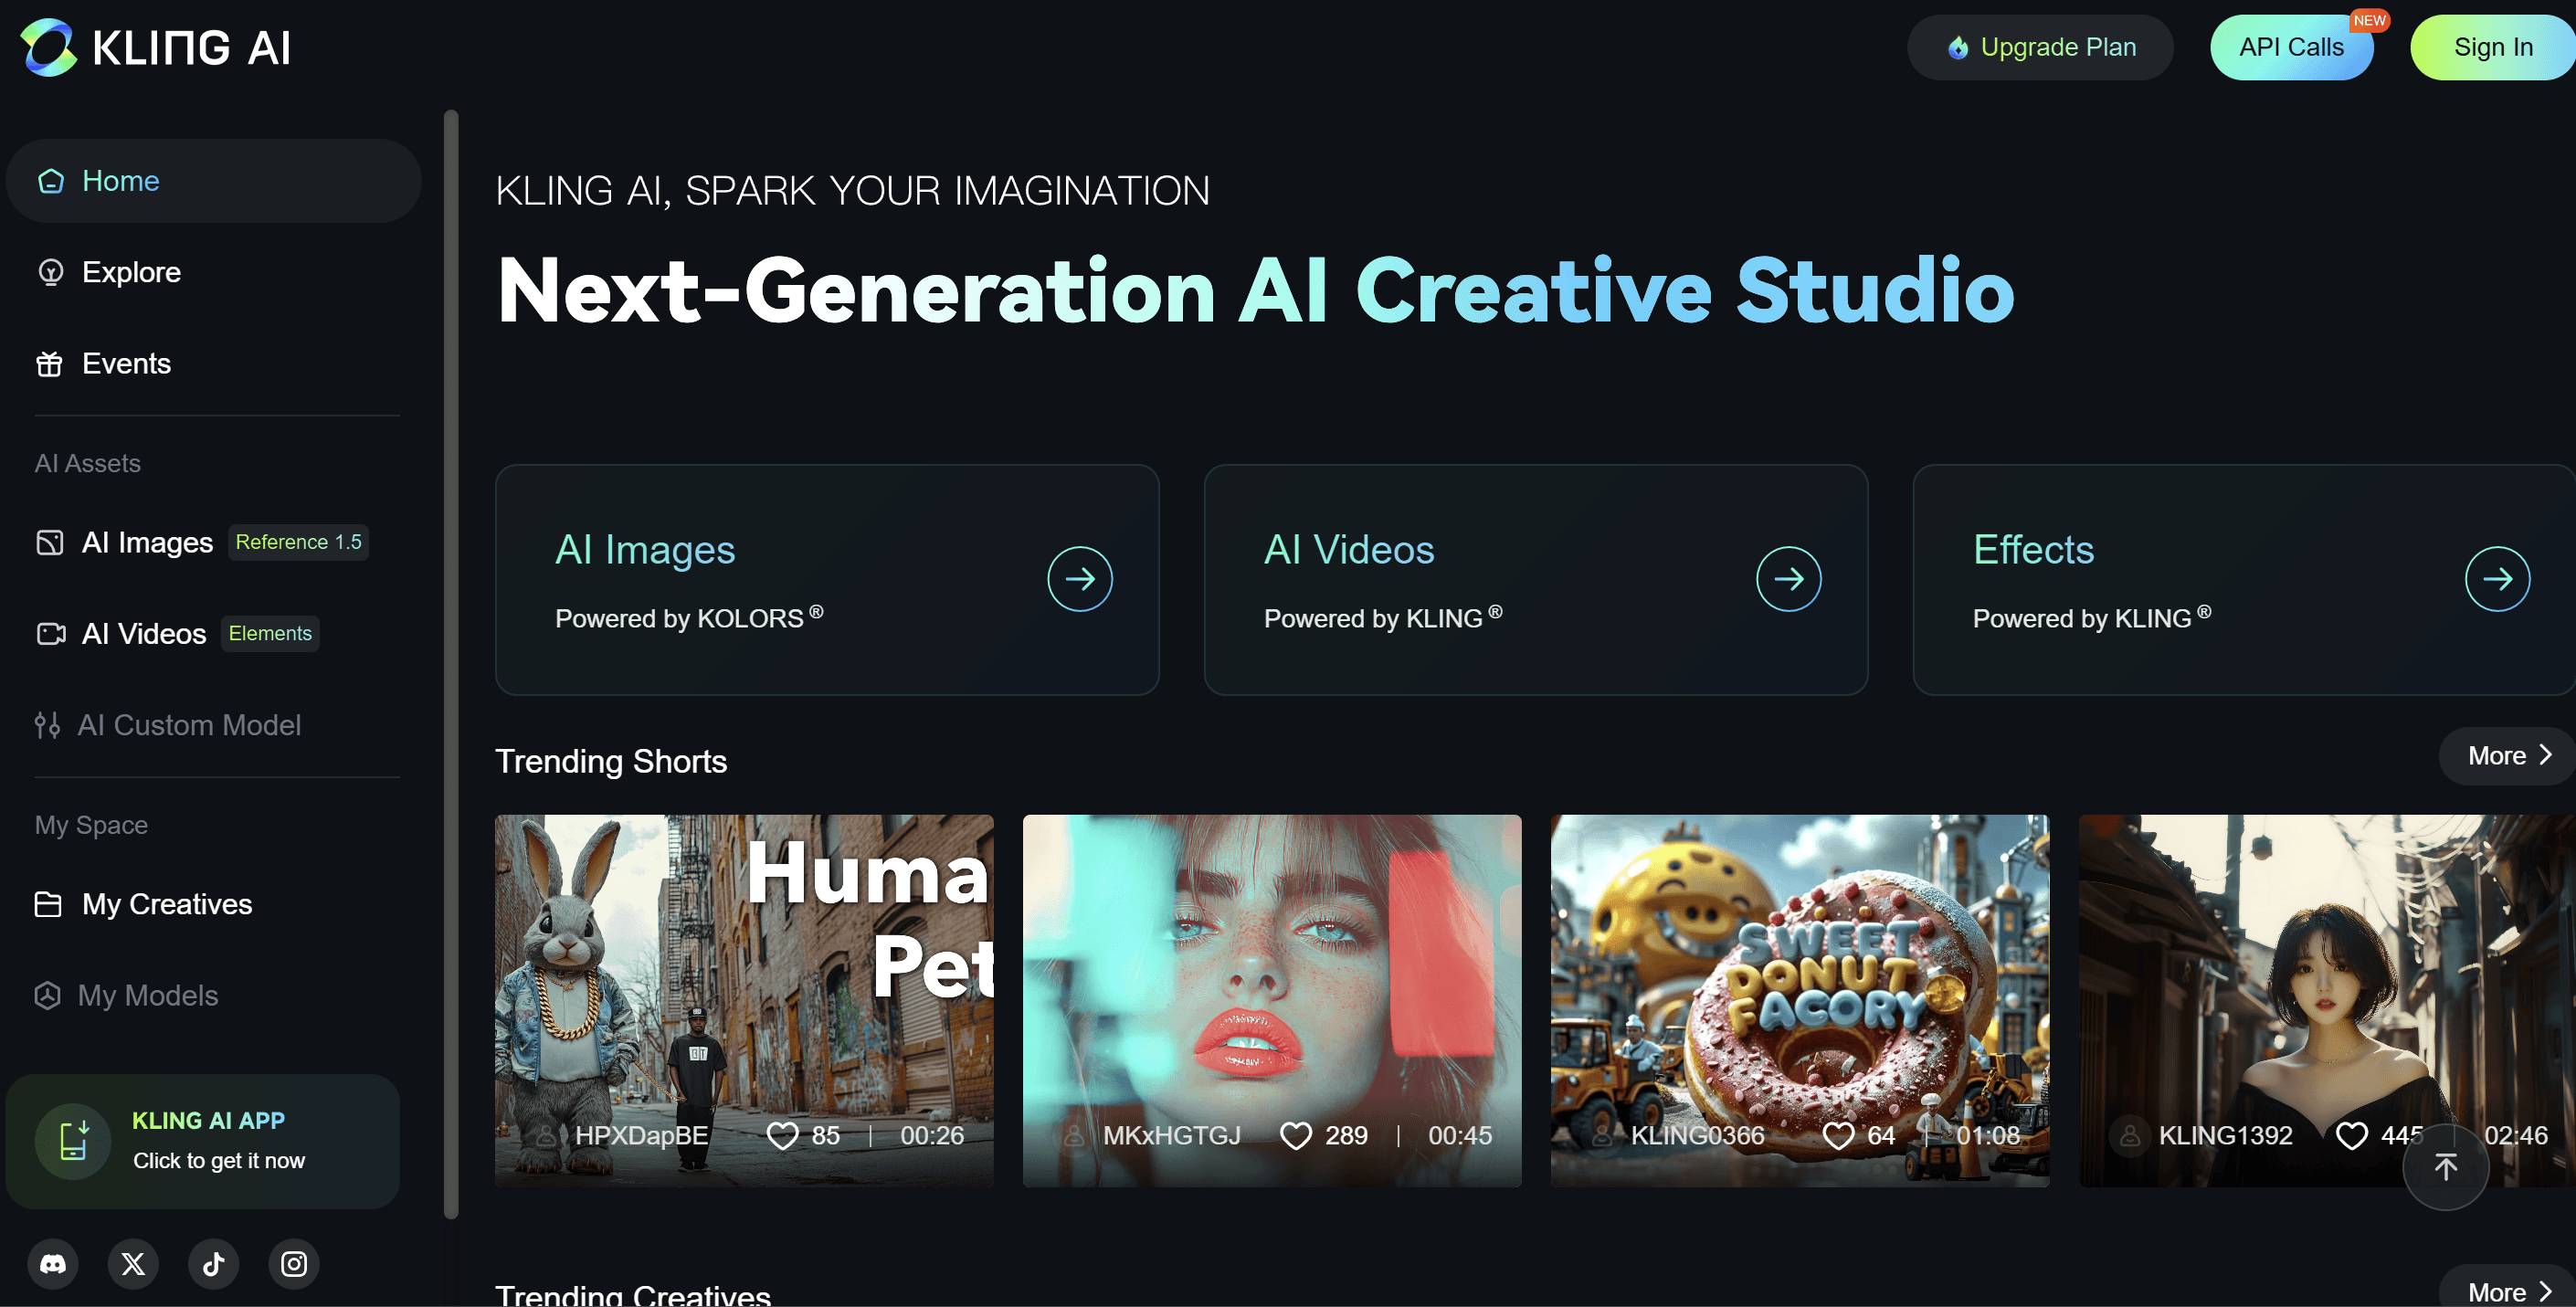Click the Events gift icon

pos(49,364)
